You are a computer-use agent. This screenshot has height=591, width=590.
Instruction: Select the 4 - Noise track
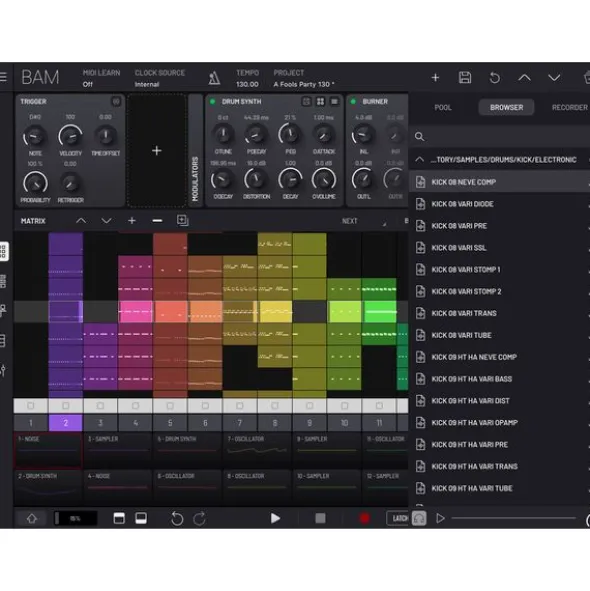118,487
